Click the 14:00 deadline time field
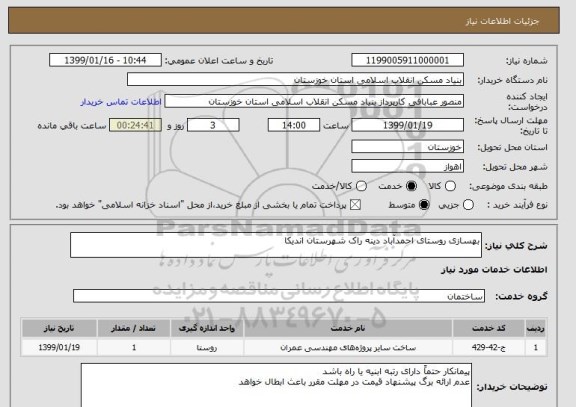 (294, 125)
